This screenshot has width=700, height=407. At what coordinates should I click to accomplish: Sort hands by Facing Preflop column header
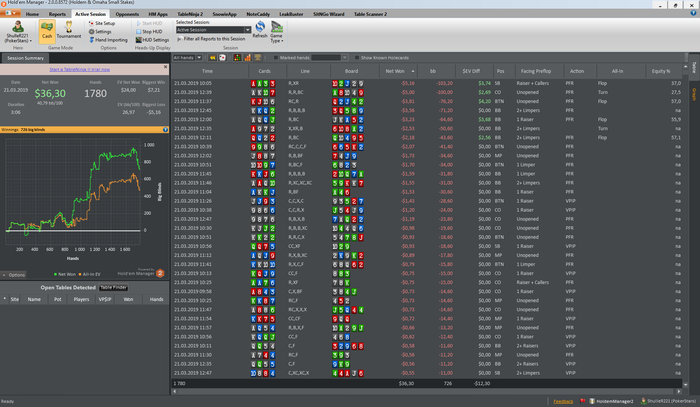tap(536, 71)
